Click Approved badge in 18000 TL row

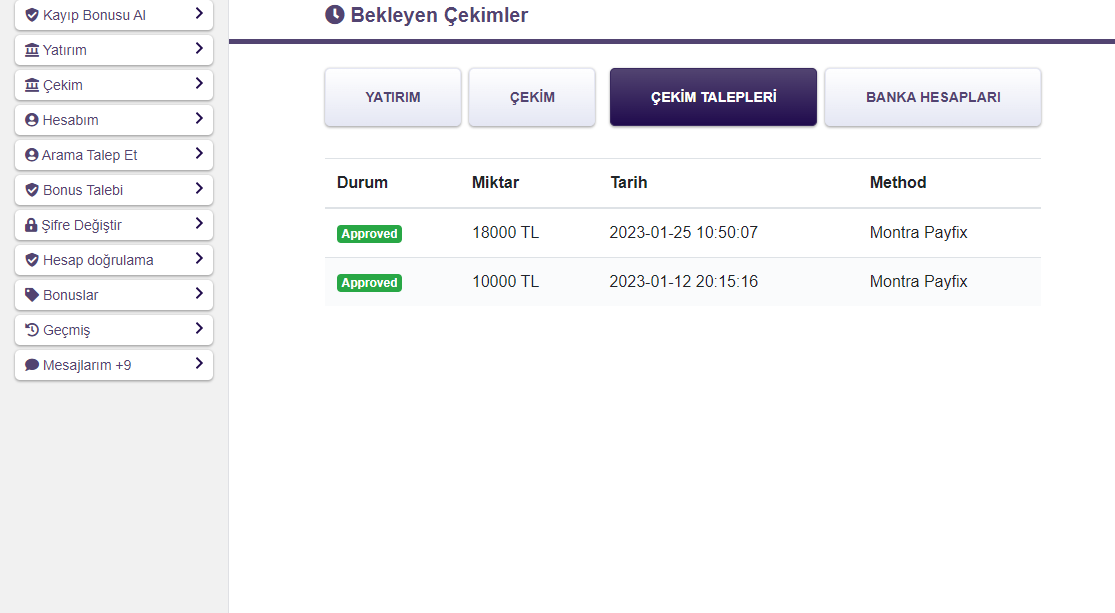tap(369, 233)
